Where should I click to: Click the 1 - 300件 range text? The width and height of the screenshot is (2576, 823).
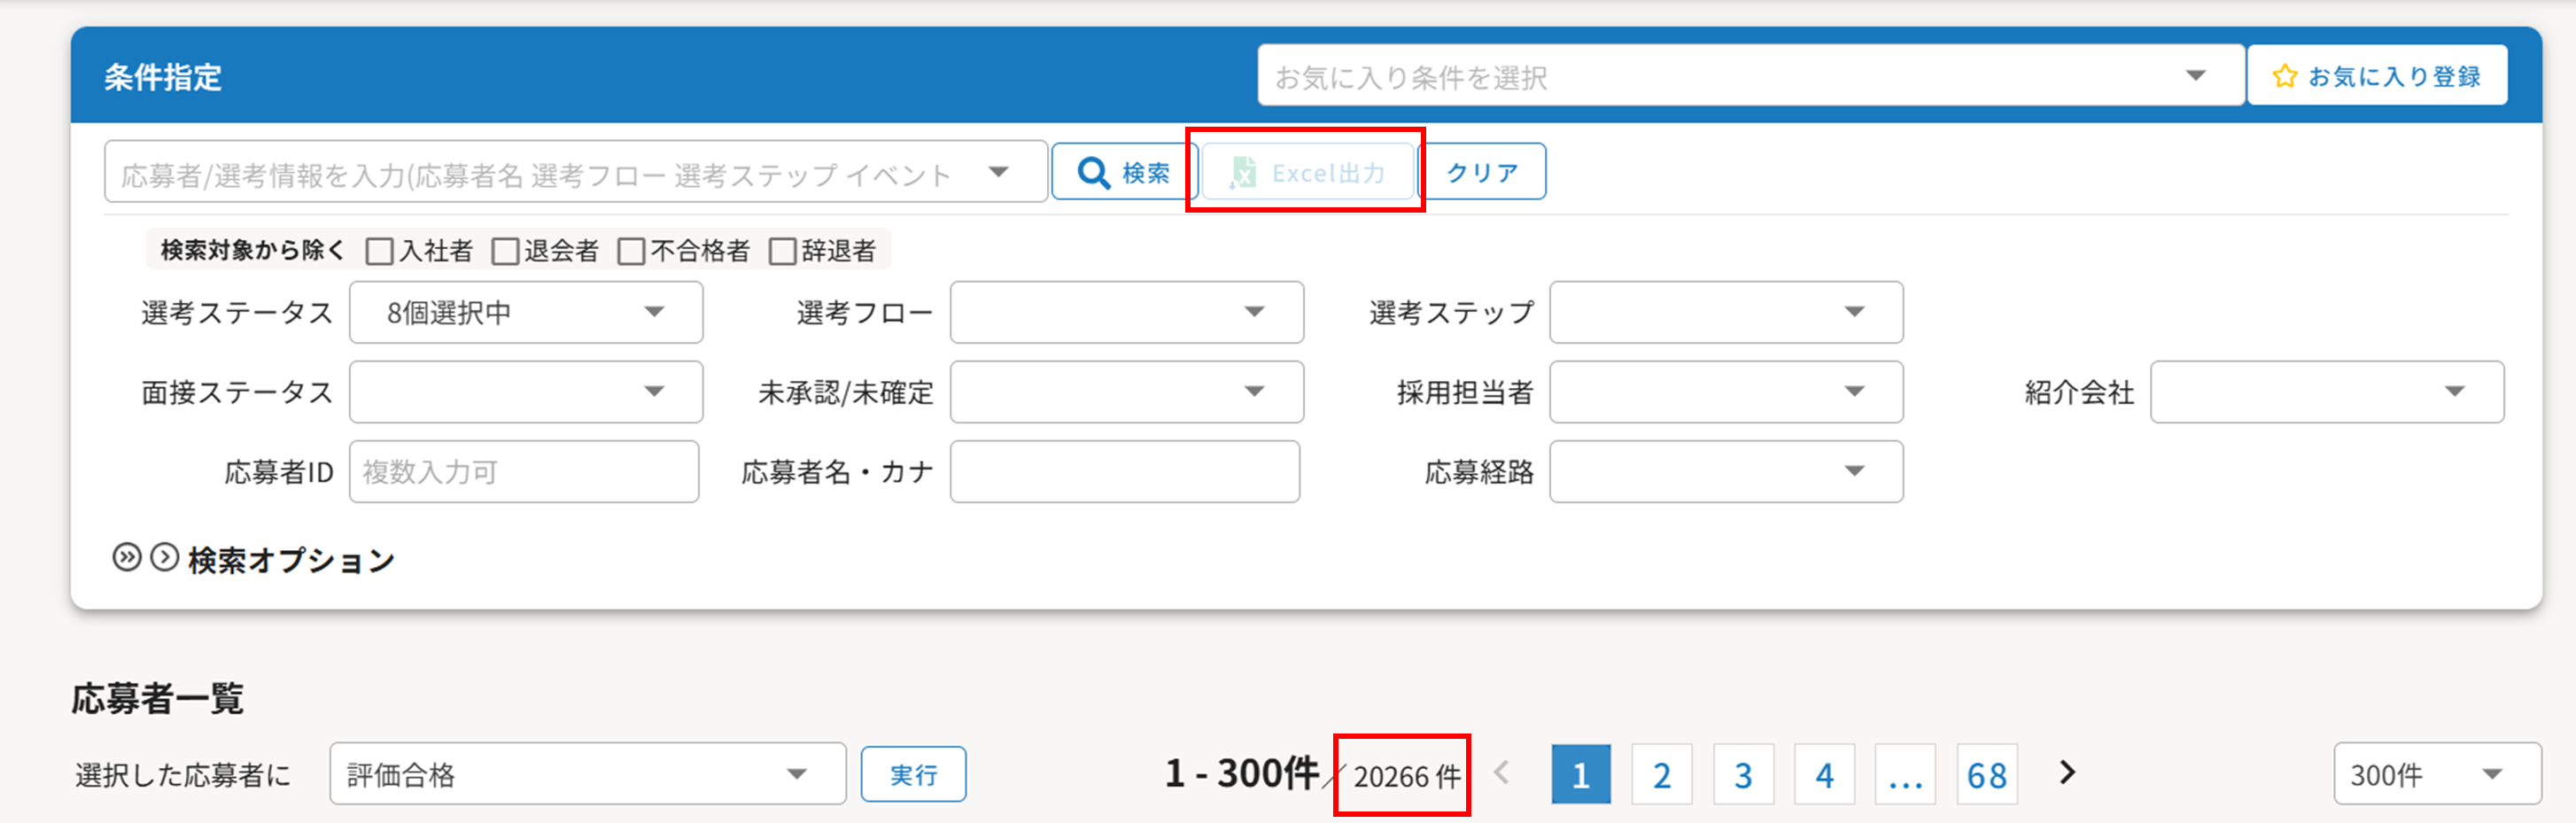[1241, 773]
